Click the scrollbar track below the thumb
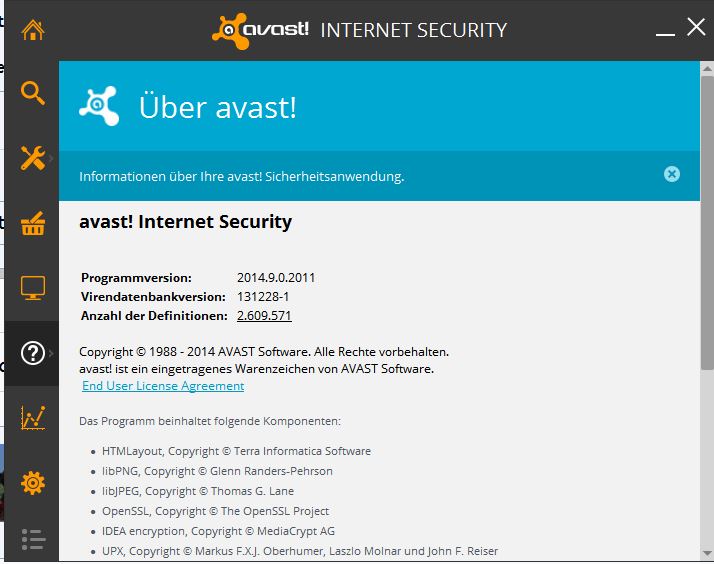714x564 pixels. (707, 460)
